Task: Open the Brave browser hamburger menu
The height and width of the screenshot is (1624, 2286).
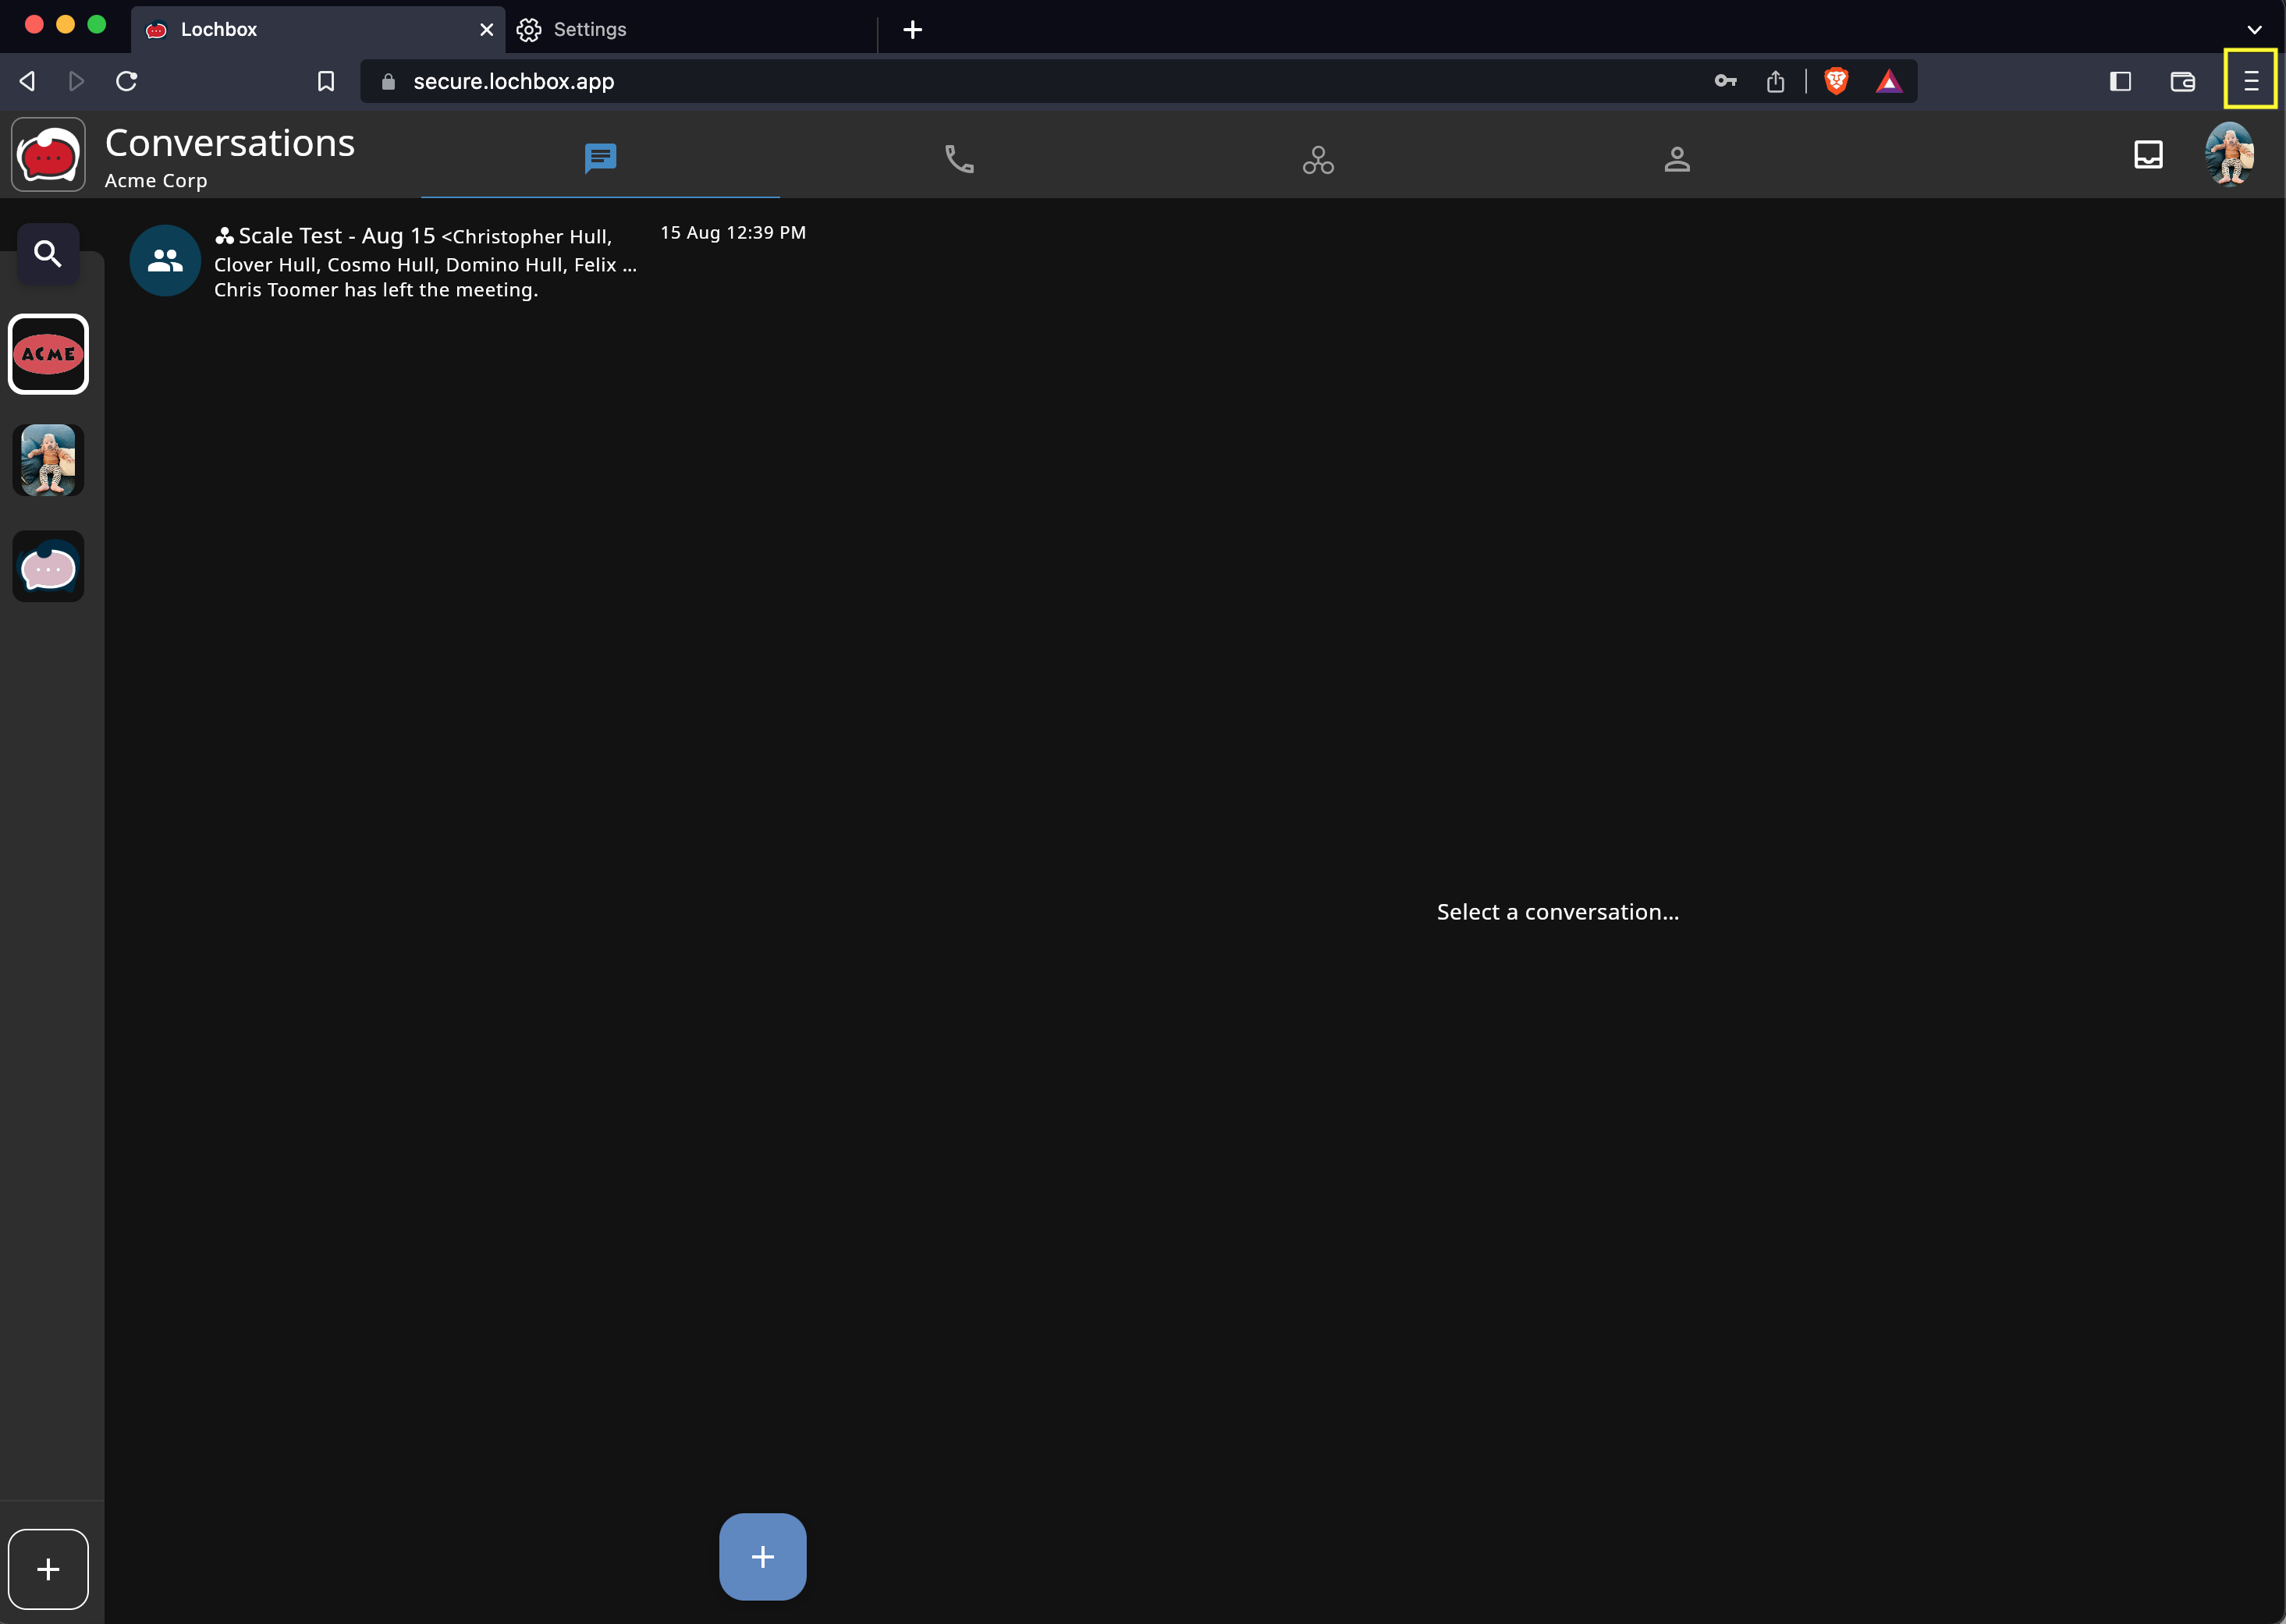Action: [x=2250, y=81]
